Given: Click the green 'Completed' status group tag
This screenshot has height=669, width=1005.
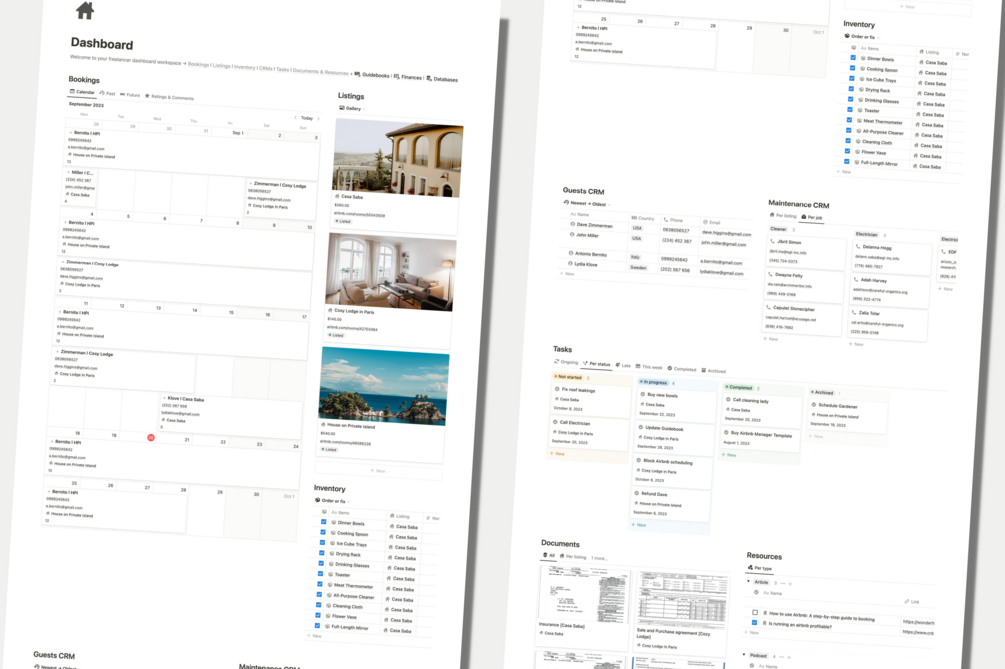Looking at the screenshot, I should pos(738,388).
